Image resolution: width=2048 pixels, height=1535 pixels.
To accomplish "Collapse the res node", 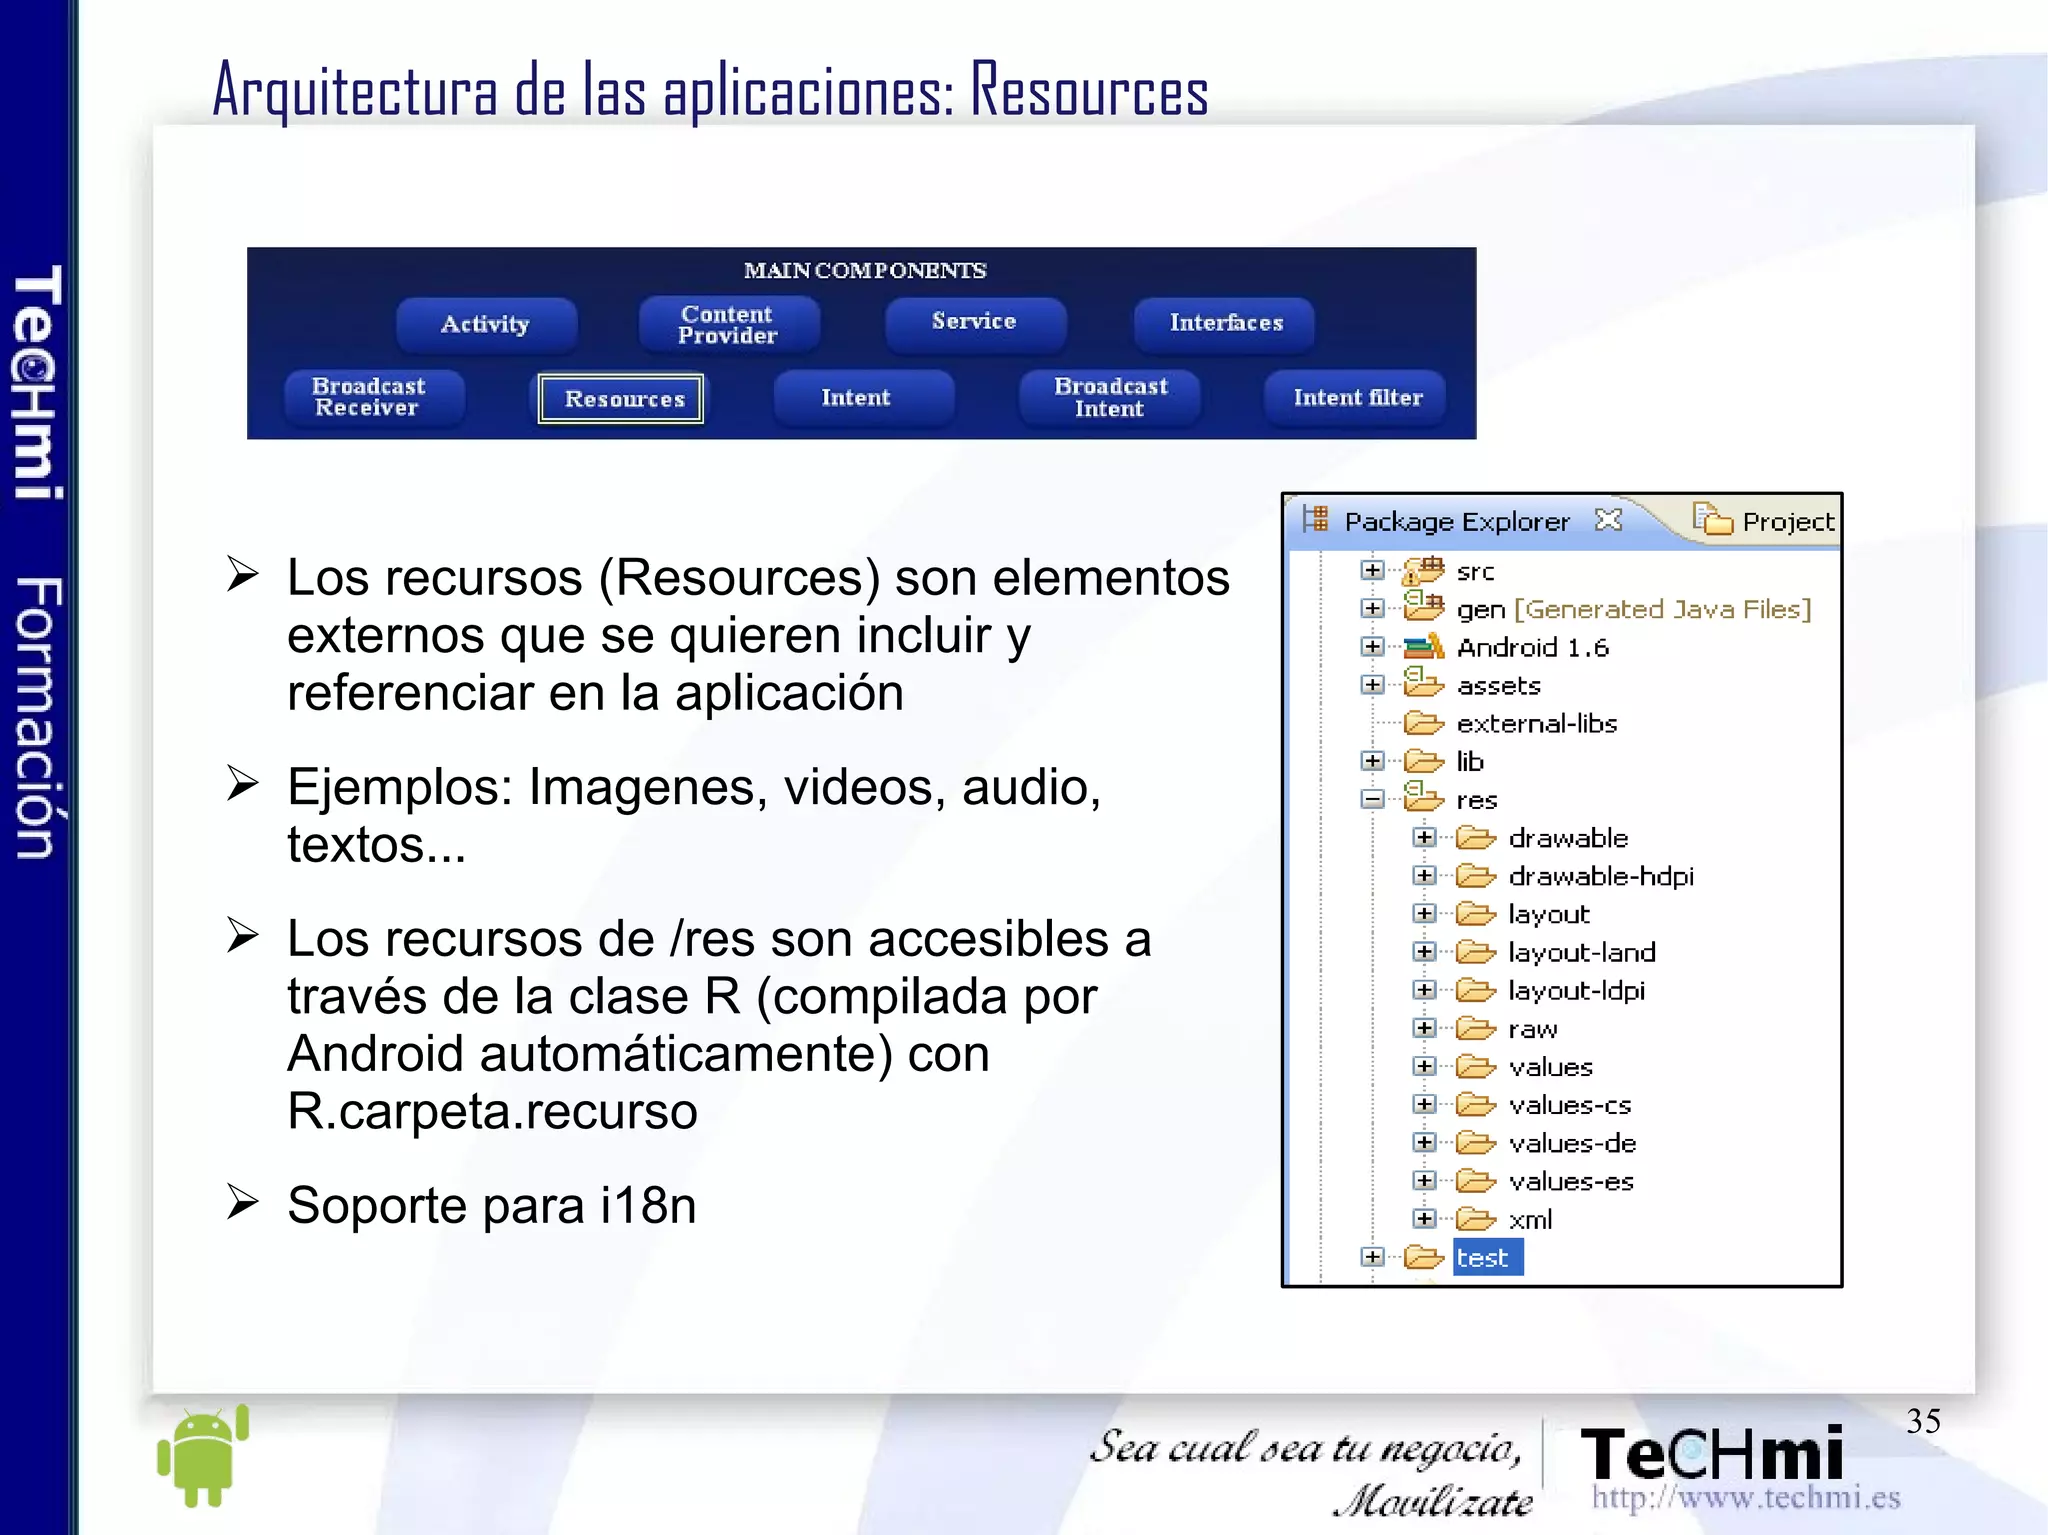I will point(1372,799).
